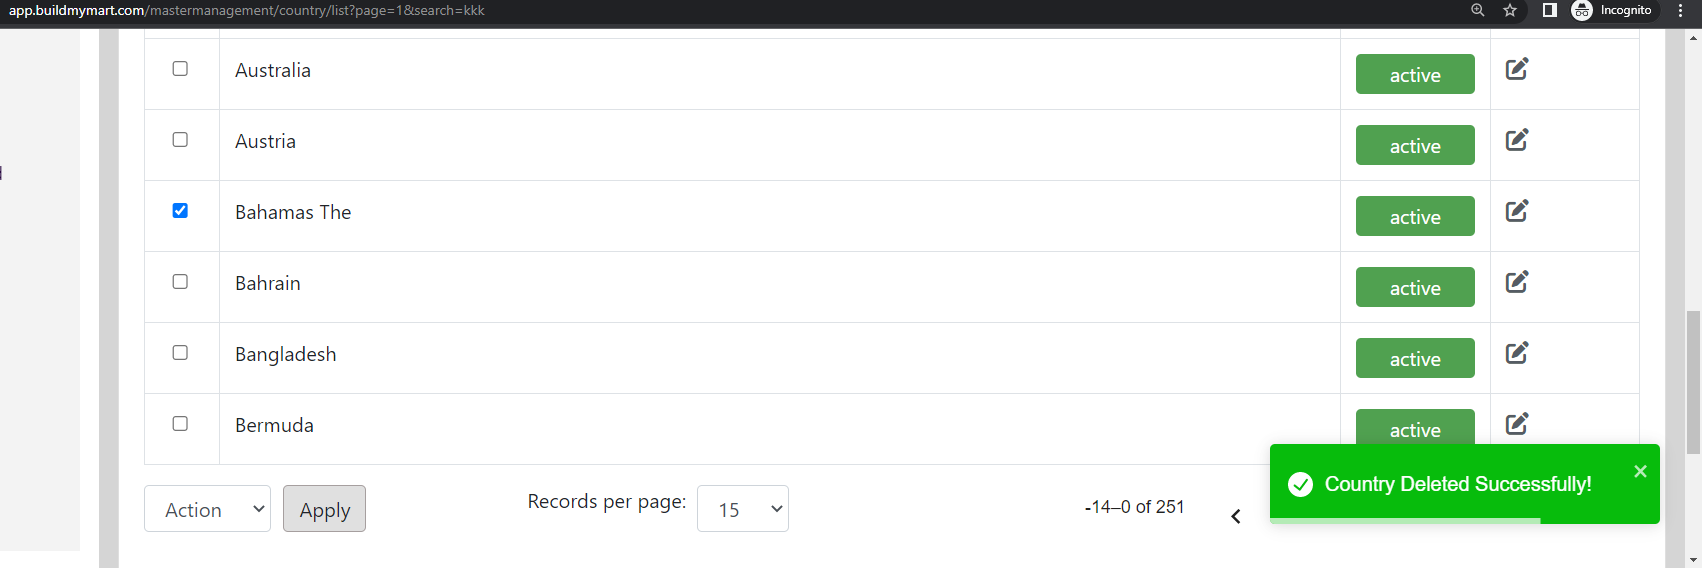Uncheck the Bahamas The checkbox
The height and width of the screenshot is (568, 1702).
coord(180,211)
